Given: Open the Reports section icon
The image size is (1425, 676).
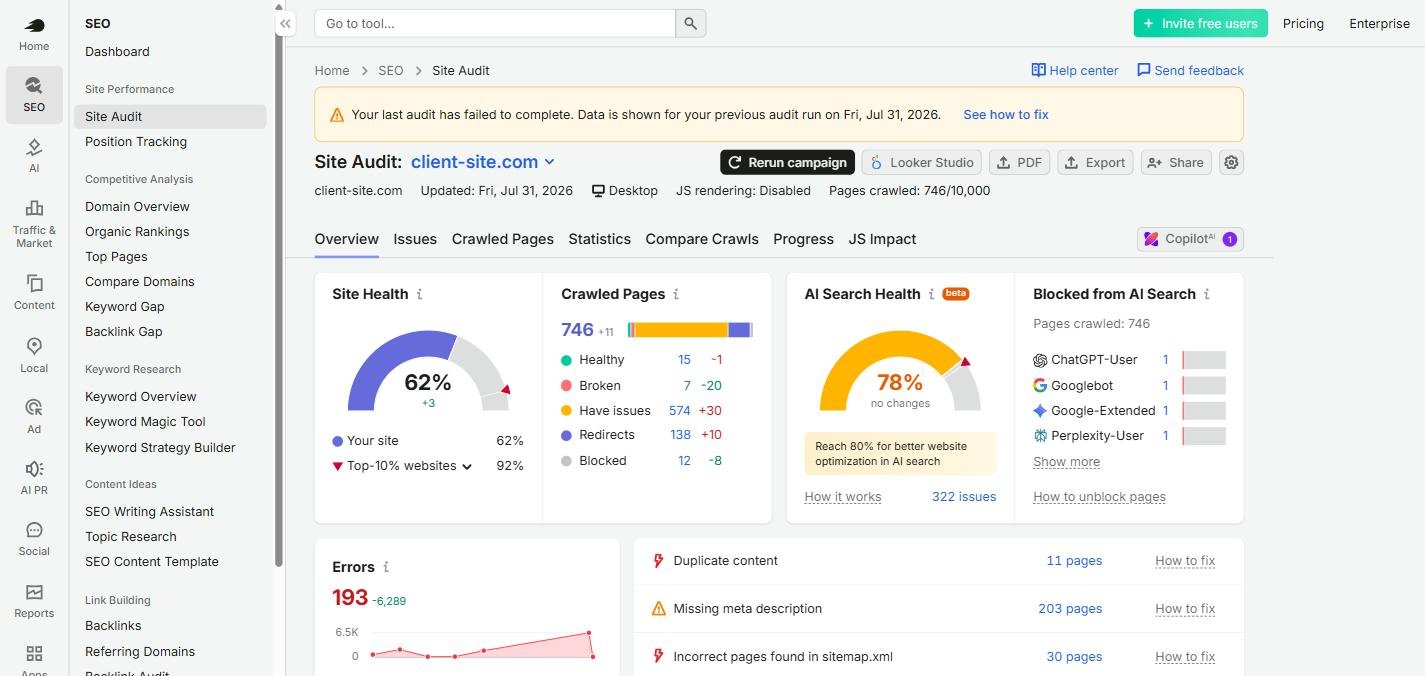Looking at the screenshot, I should (x=34, y=592).
